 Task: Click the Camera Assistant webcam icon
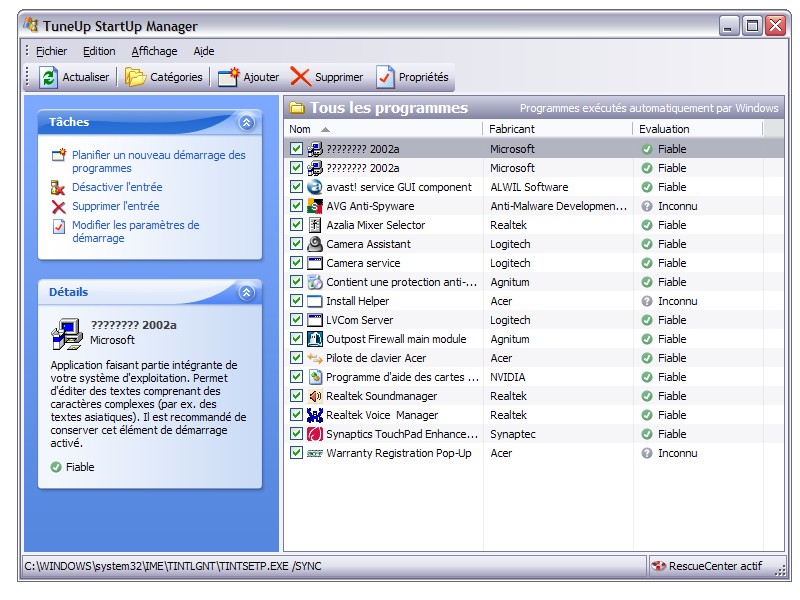[x=315, y=244]
